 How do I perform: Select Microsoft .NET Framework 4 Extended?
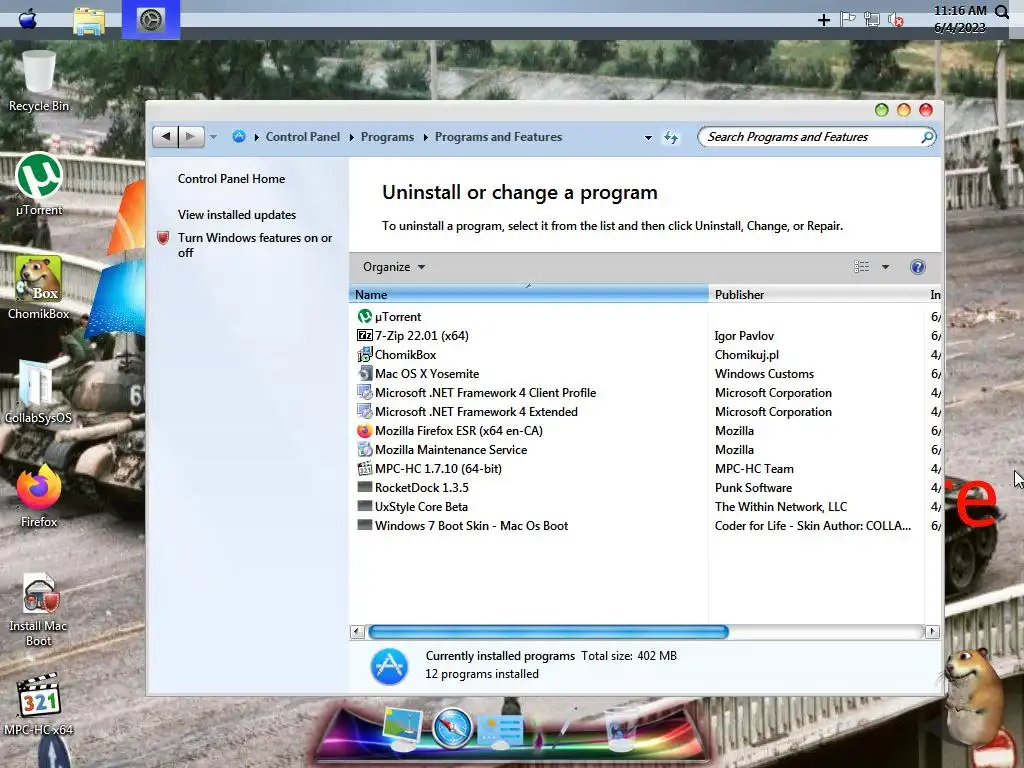coord(468,411)
